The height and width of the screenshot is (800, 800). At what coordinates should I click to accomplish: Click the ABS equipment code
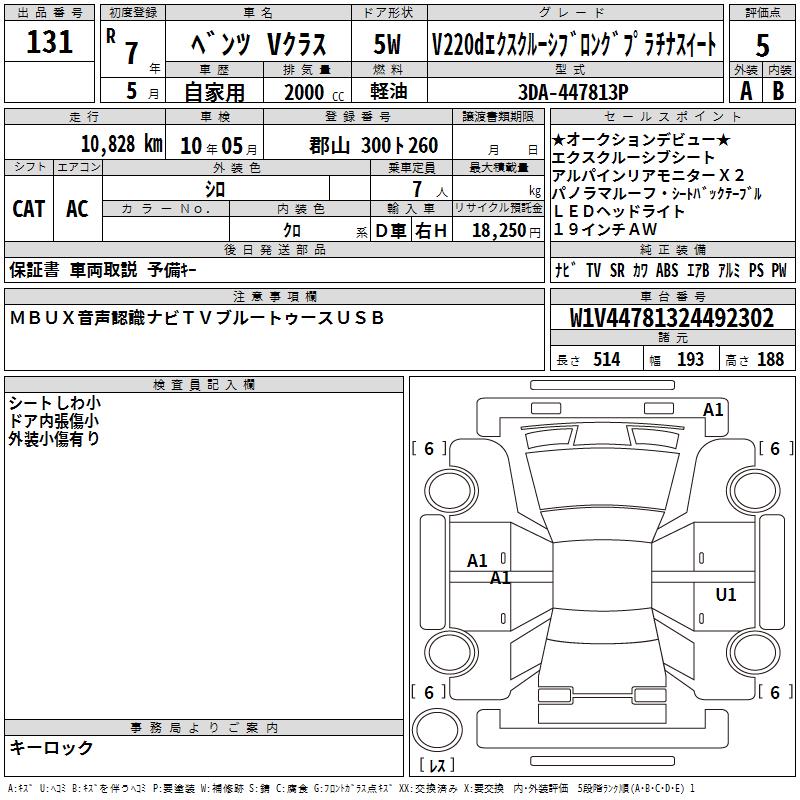[667, 270]
